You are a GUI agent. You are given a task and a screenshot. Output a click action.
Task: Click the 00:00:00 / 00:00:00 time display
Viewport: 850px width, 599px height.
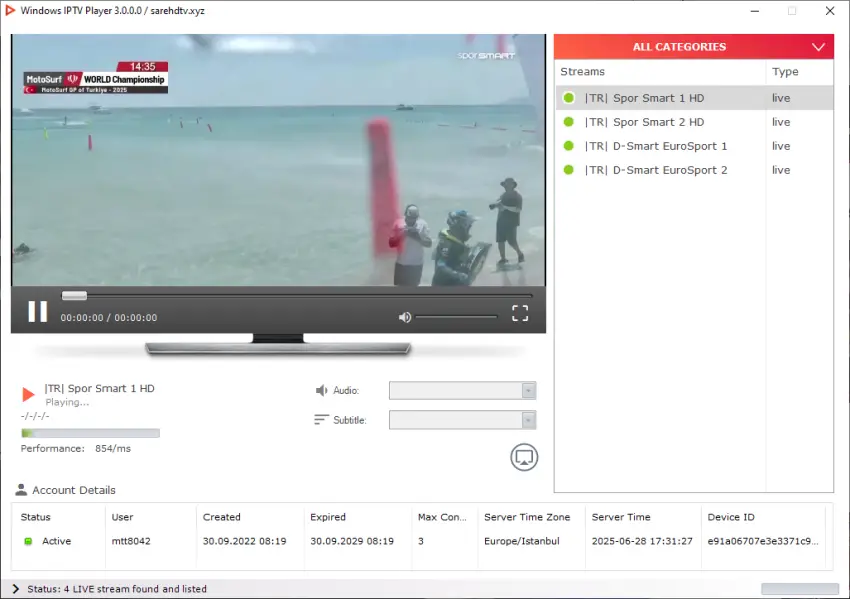109,318
